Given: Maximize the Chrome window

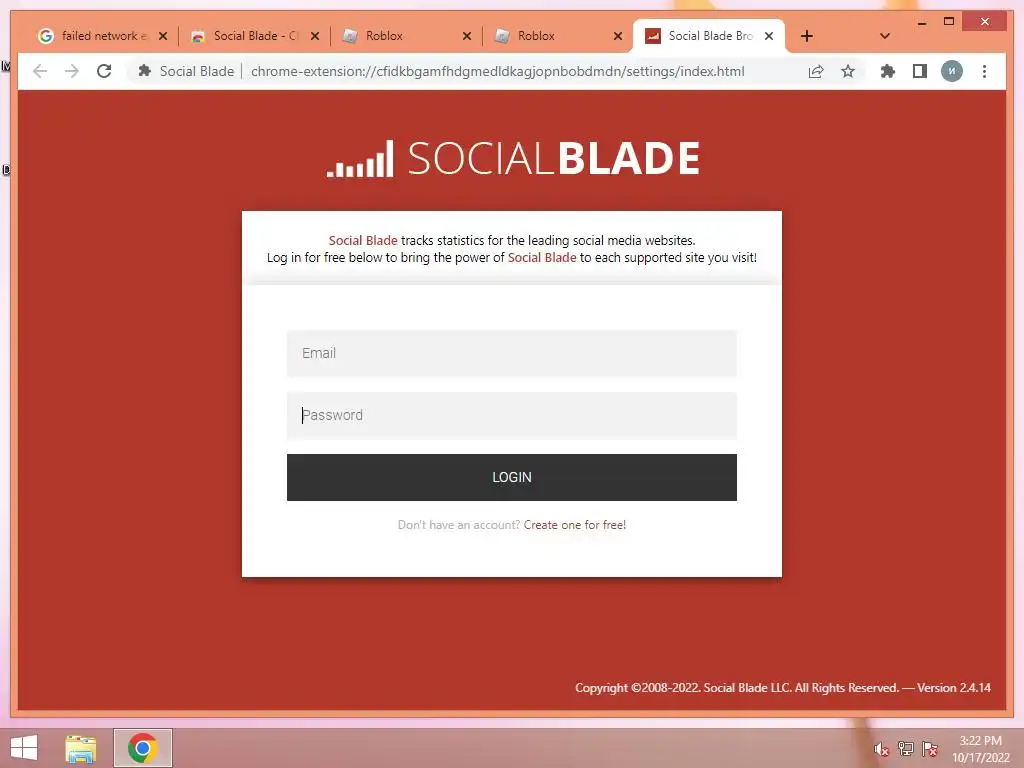Looking at the screenshot, I should click(x=949, y=22).
